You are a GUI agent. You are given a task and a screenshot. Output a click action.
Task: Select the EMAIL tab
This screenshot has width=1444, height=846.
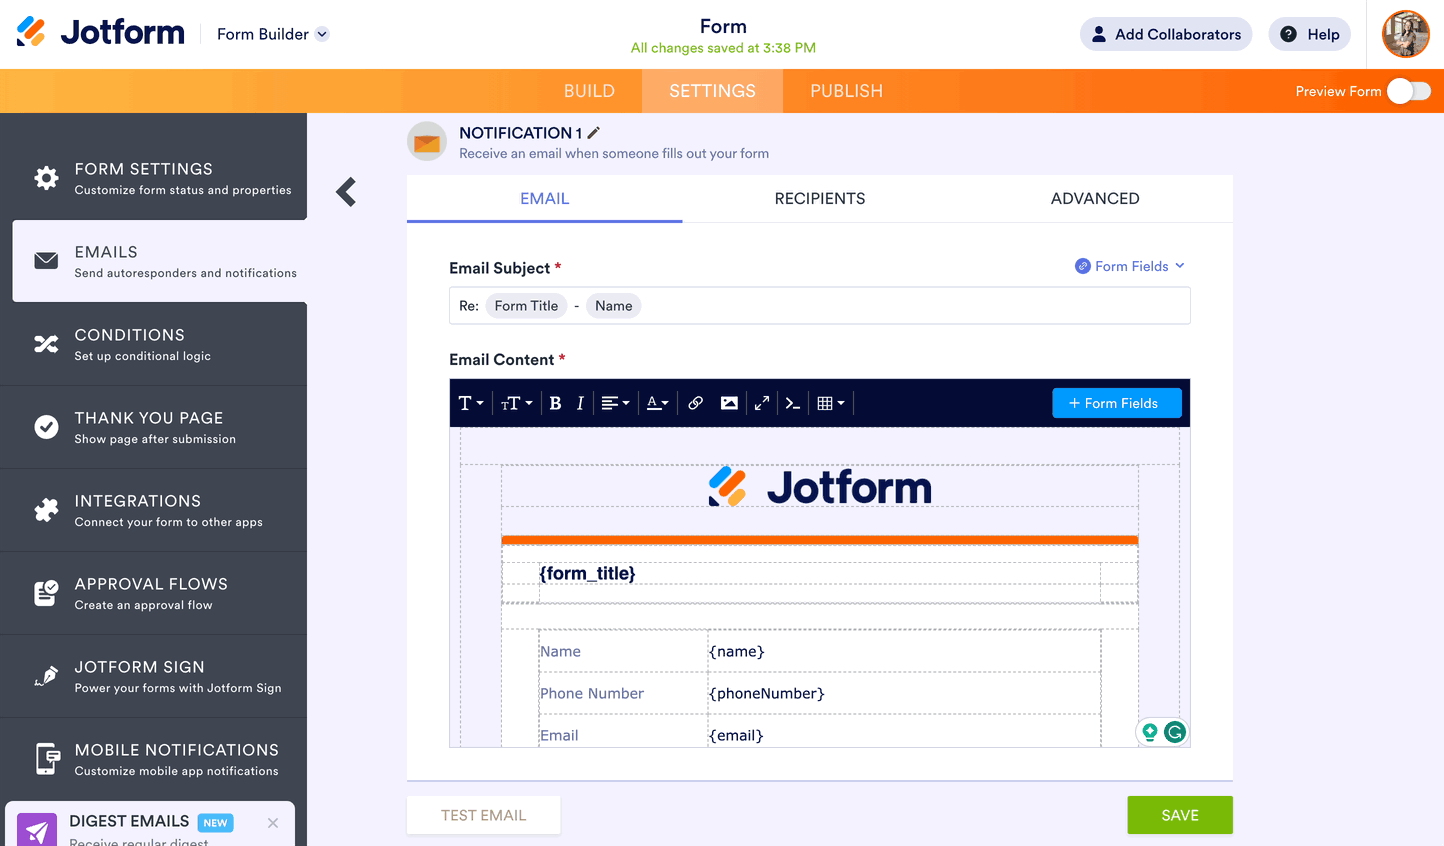[x=544, y=199]
